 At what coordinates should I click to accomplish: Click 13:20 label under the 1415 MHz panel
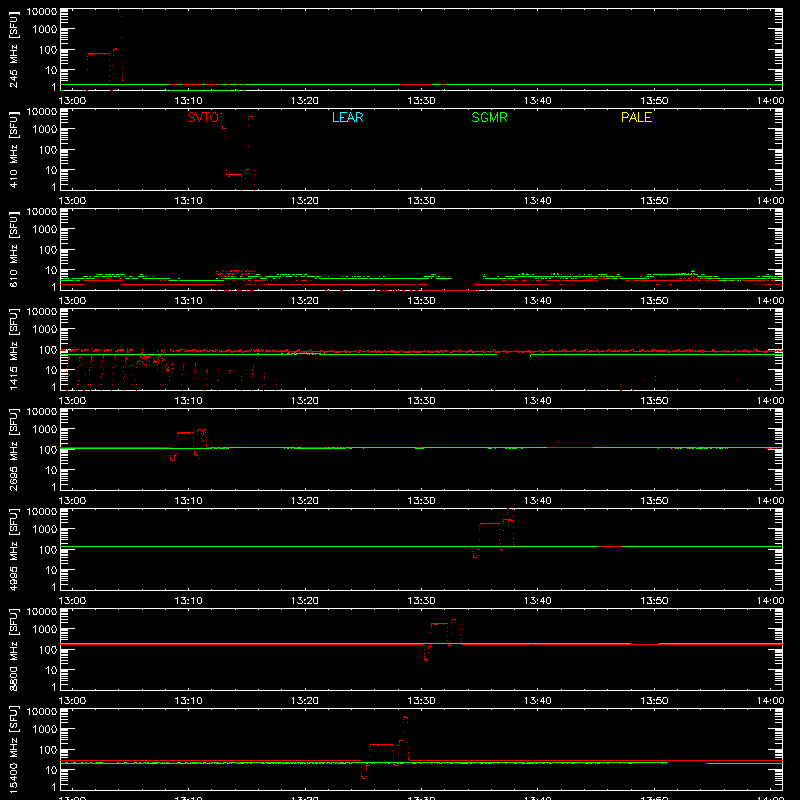point(305,401)
